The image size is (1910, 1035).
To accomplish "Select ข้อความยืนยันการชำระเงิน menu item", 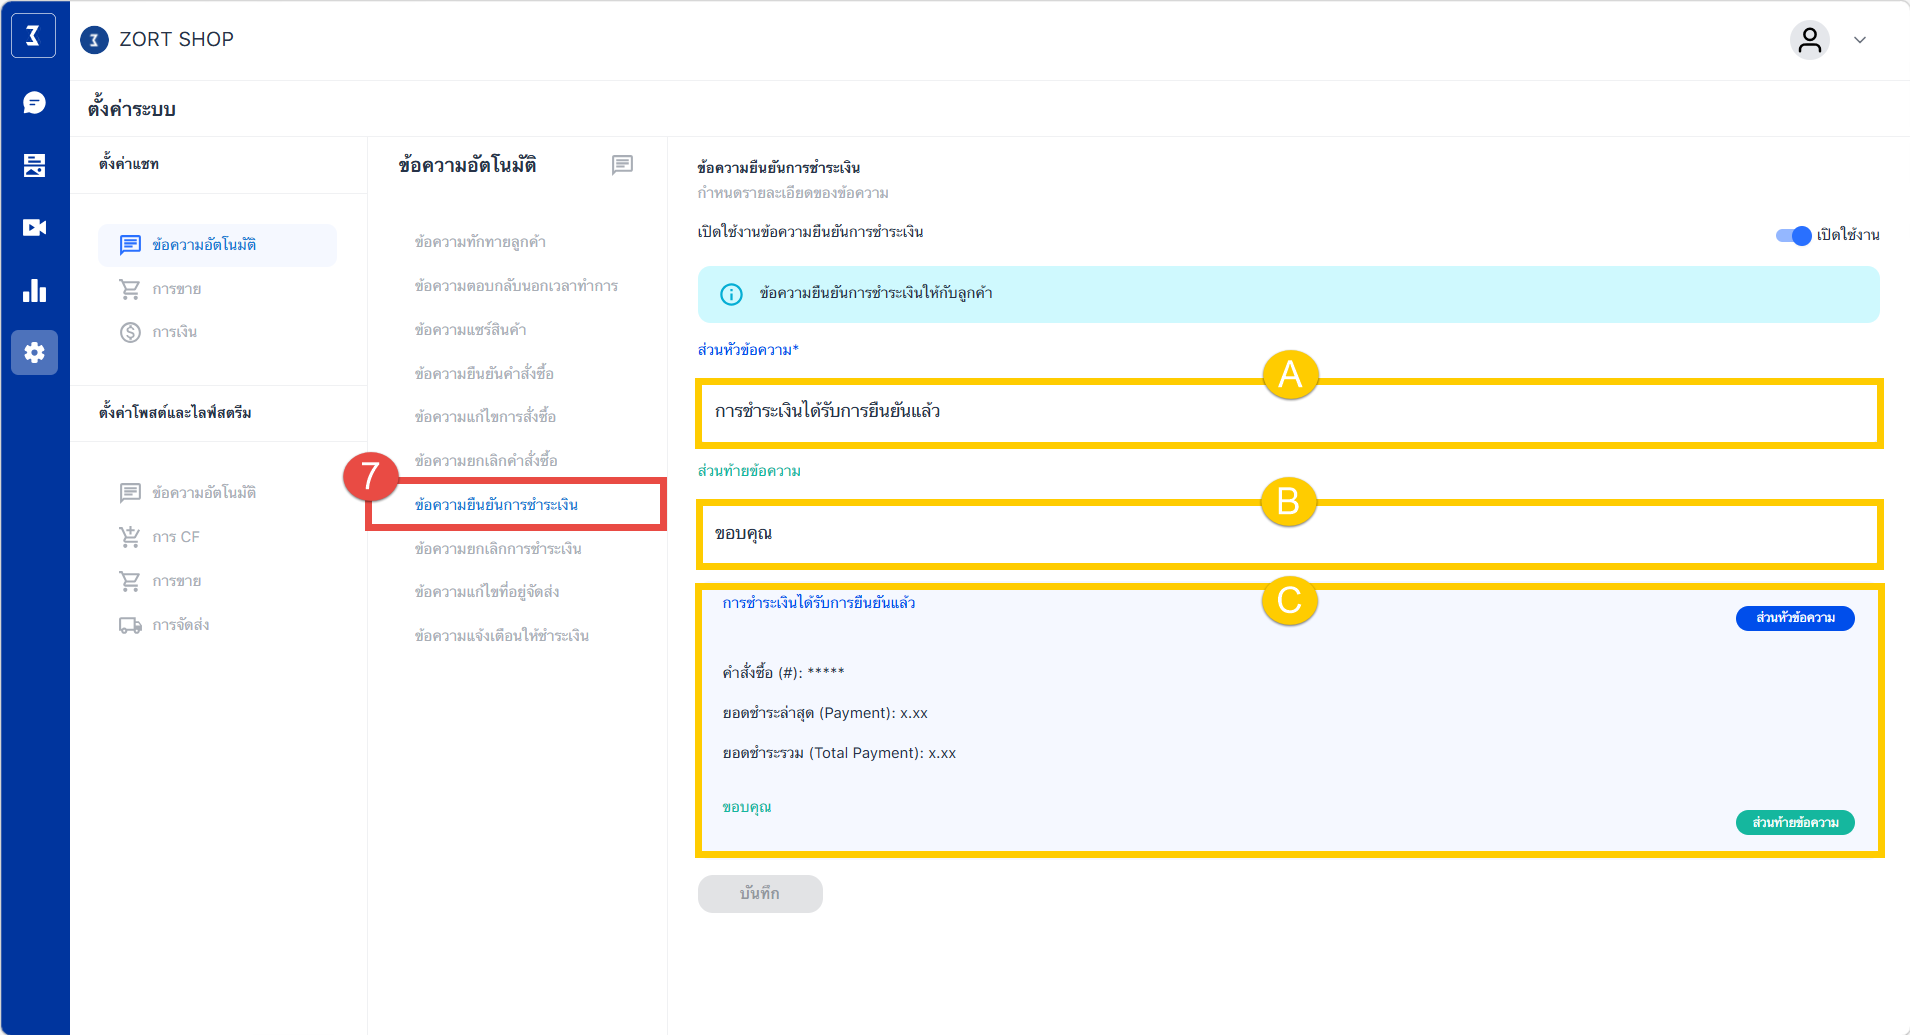I will point(497,505).
